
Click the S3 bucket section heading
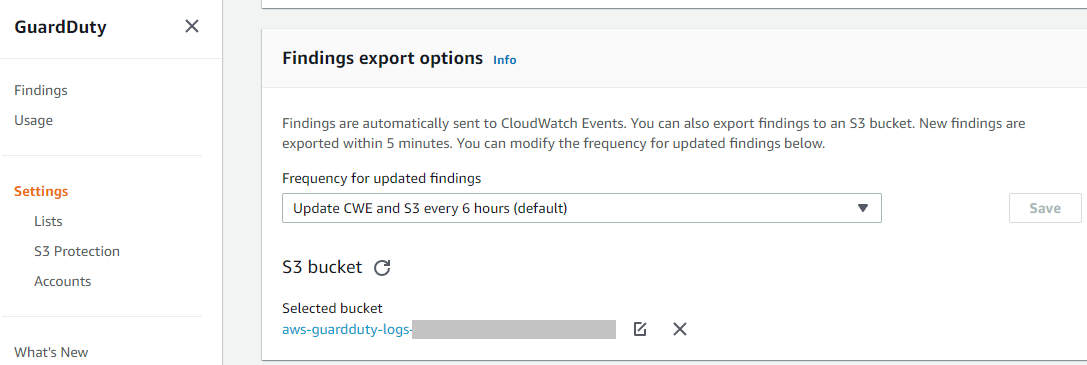[322, 267]
